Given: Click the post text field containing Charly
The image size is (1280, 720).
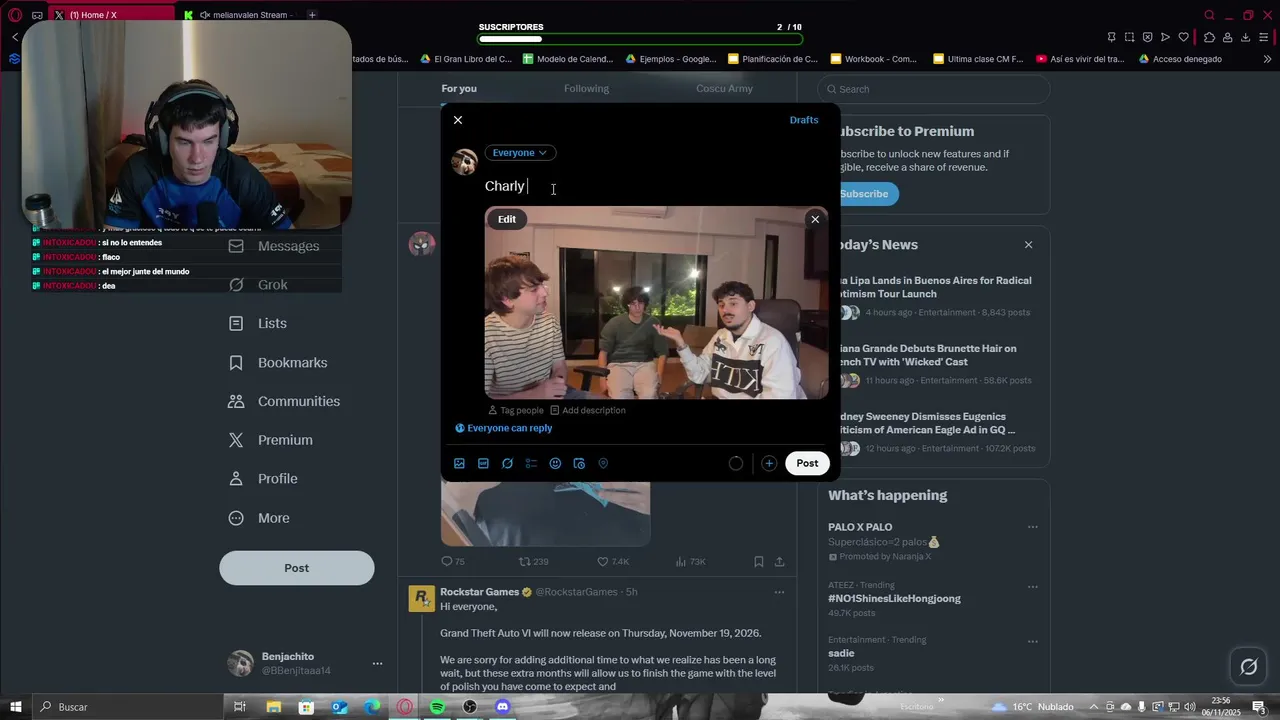Looking at the screenshot, I should coord(655,186).
